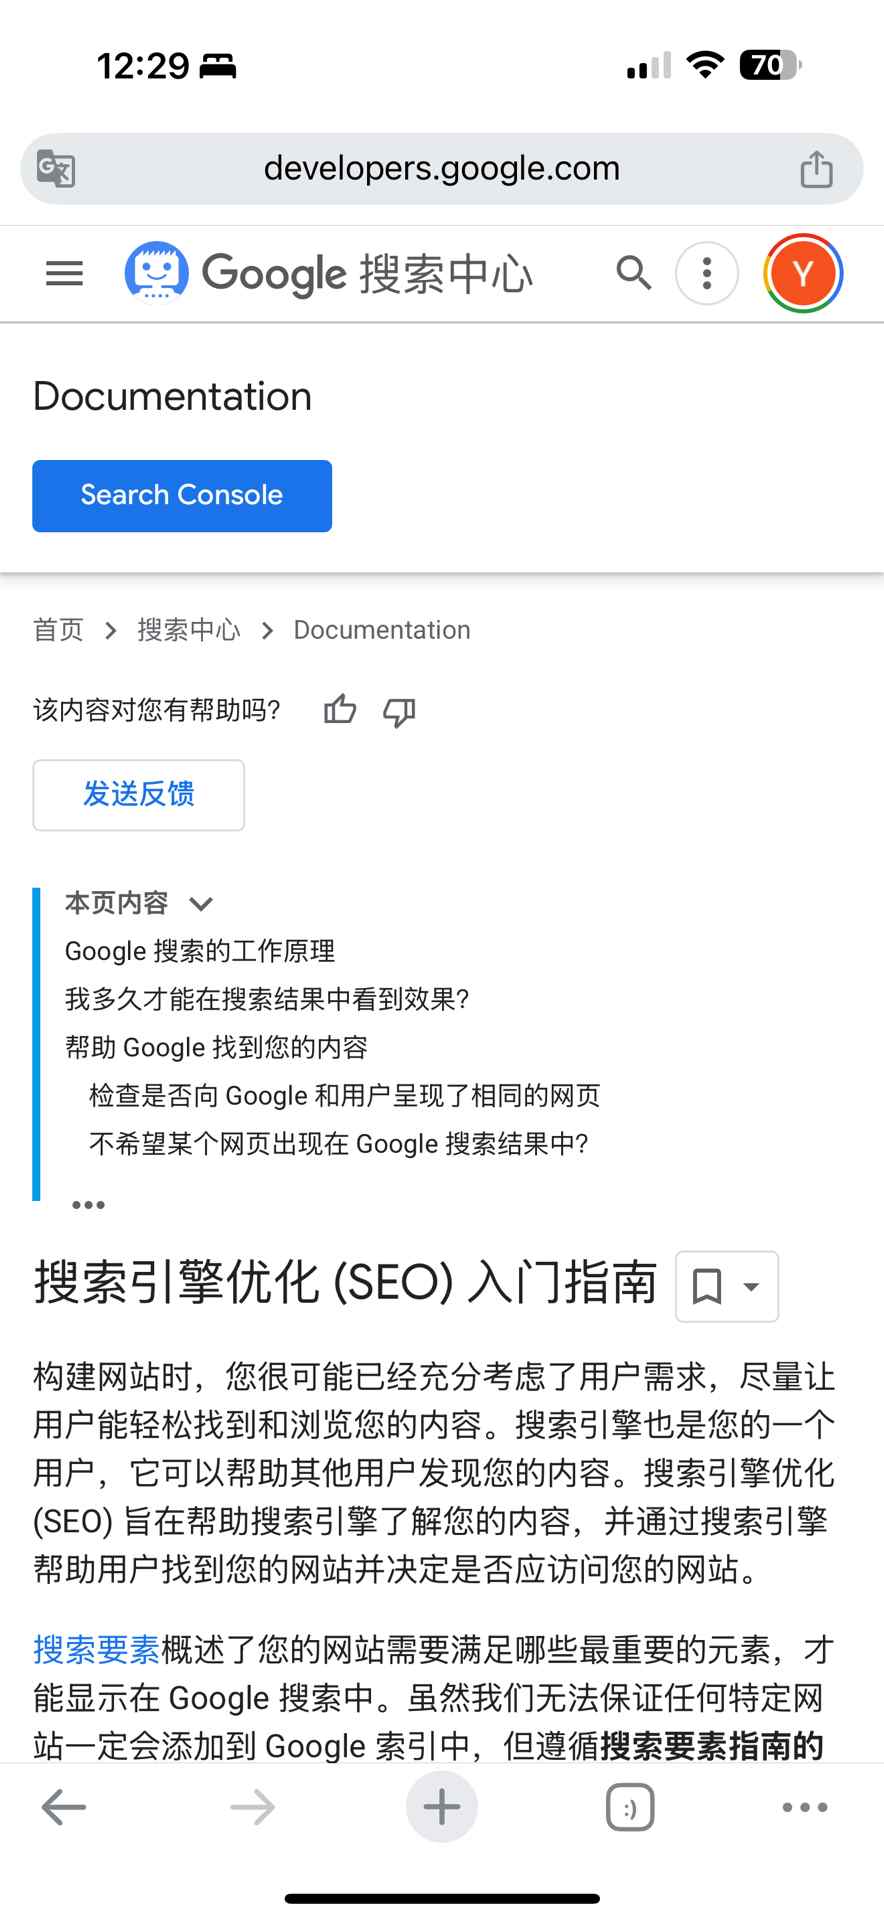Viewport: 884px width, 1920px height.
Task: Open browser tab switcher icon
Action: click(630, 1808)
